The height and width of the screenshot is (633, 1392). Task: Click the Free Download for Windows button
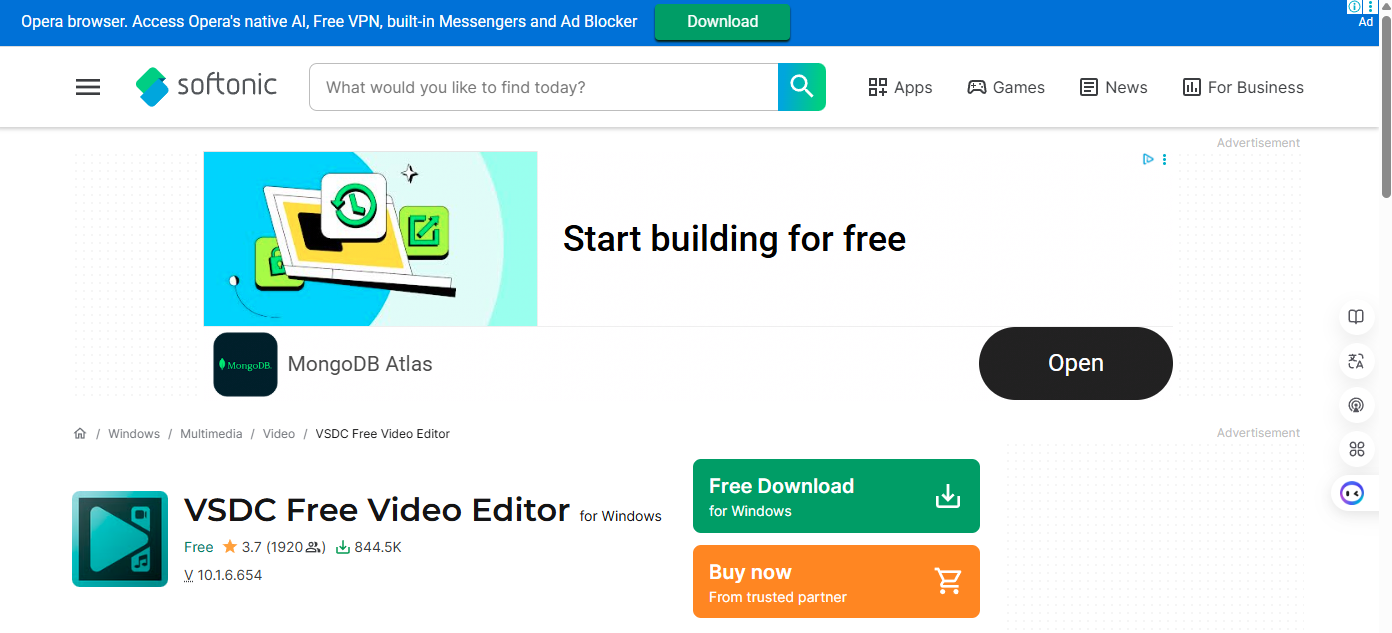pyautogui.click(x=836, y=496)
